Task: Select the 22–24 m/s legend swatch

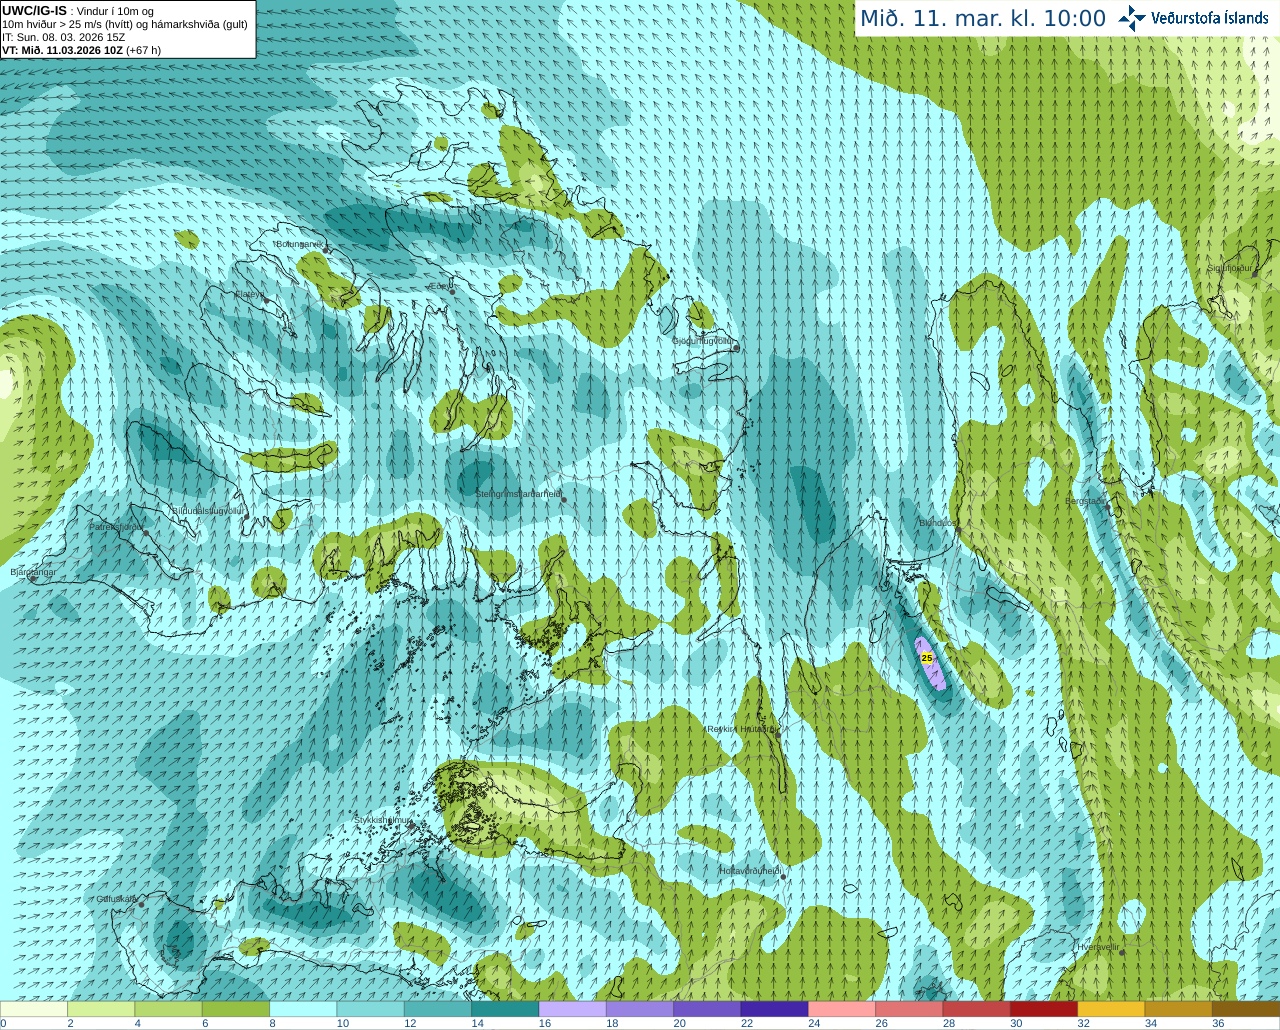Action: tap(774, 1009)
